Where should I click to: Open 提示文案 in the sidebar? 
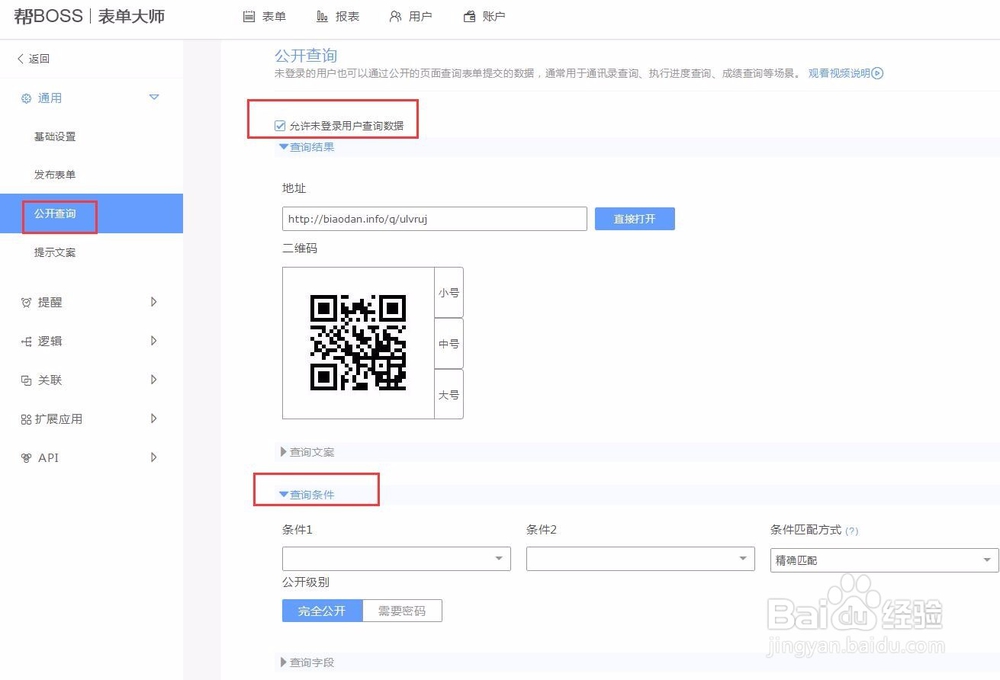coord(55,253)
